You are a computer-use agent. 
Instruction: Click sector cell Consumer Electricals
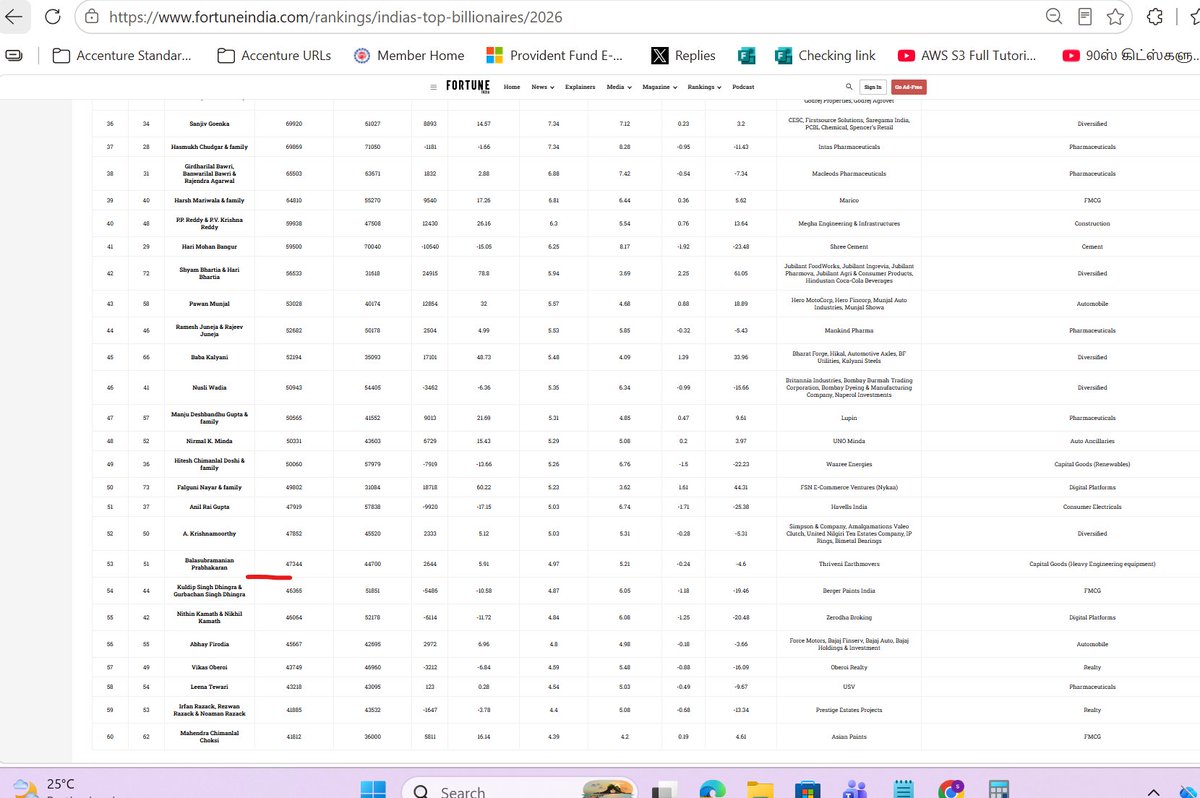pos(1092,506)
